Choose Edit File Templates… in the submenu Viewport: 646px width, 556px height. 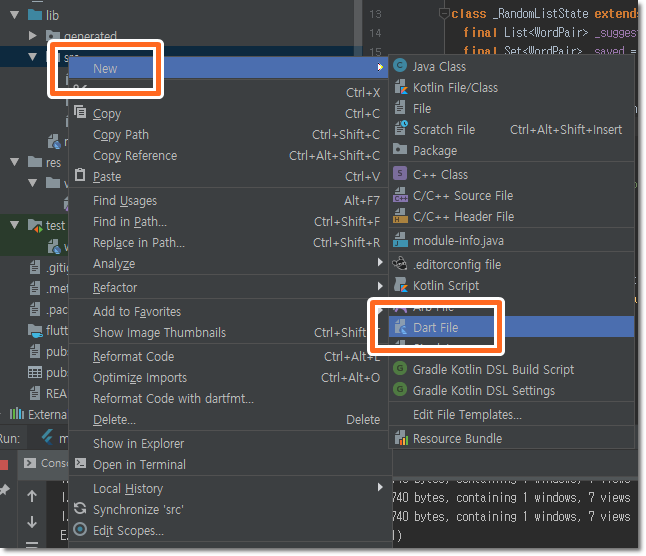tap(511, 414)
